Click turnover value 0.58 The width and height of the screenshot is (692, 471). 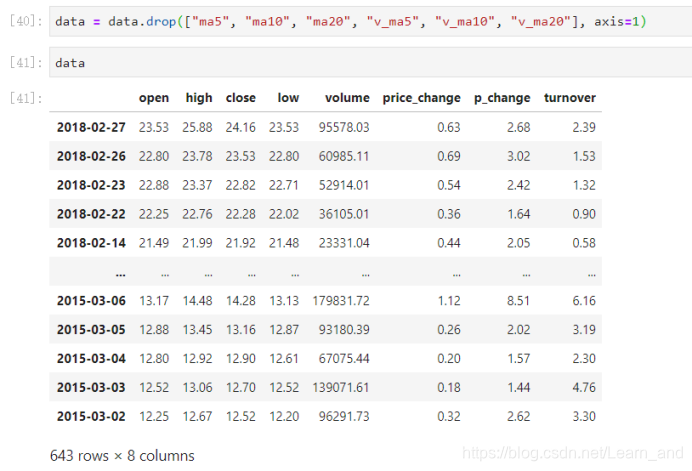584,243
